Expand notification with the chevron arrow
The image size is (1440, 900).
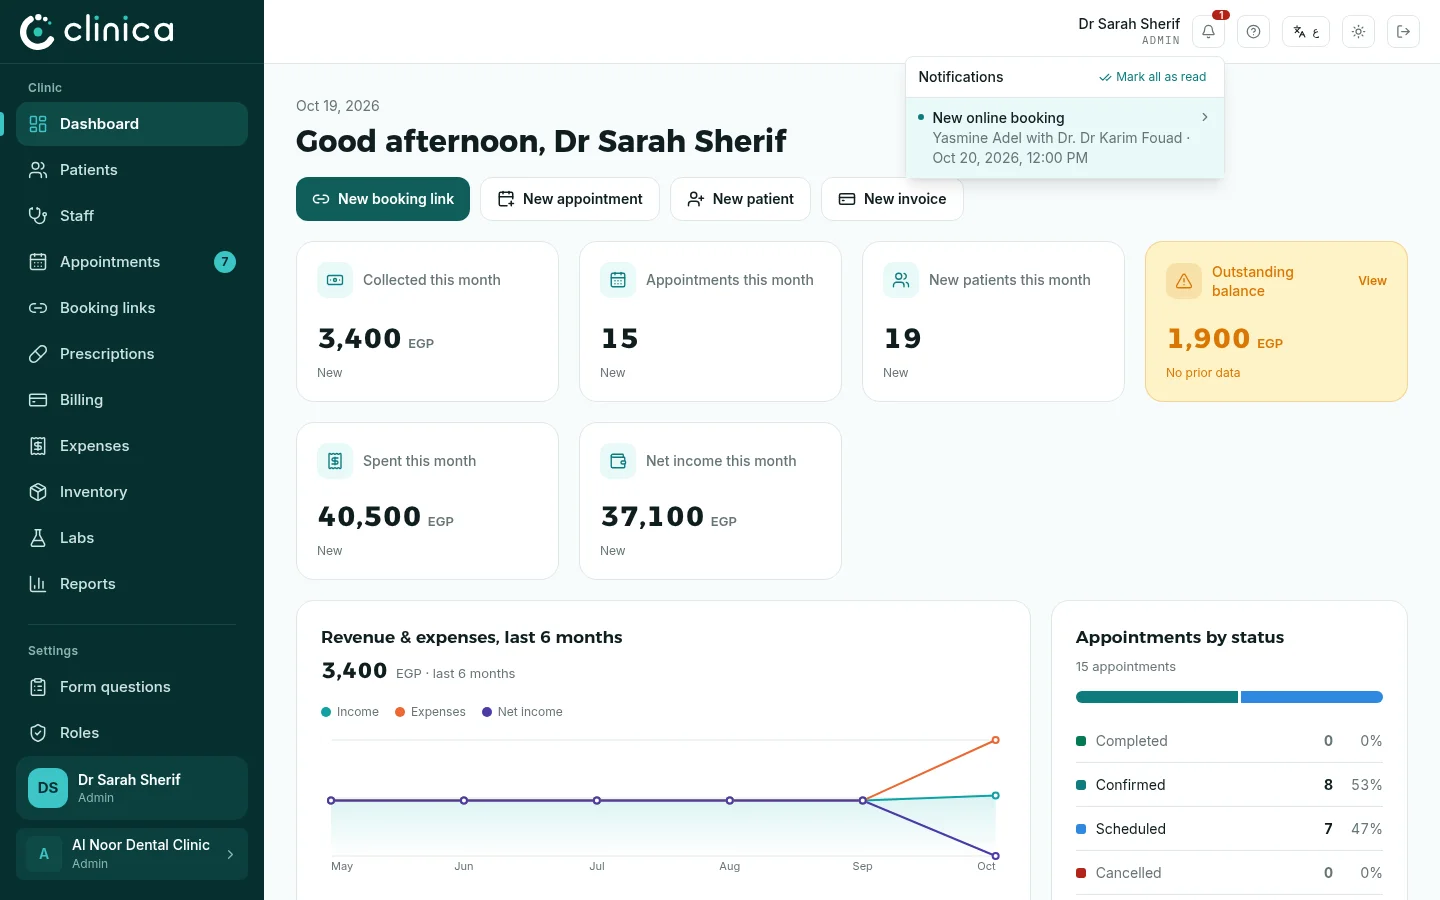1205,117
